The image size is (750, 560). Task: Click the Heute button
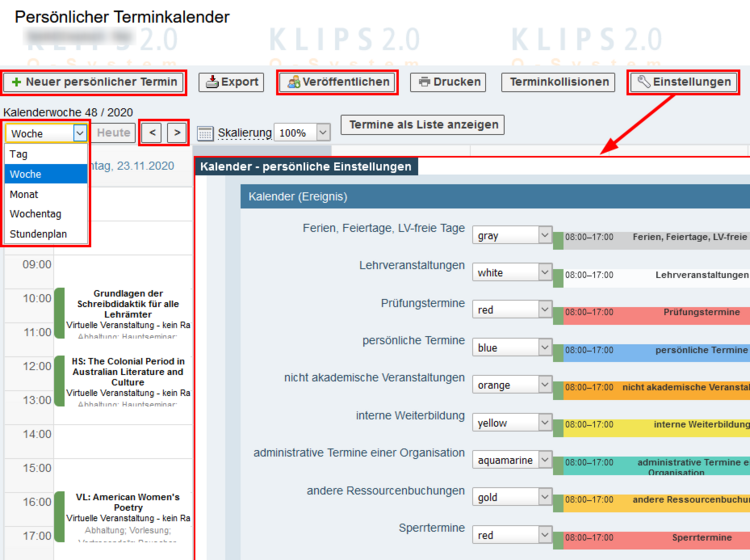pos(113,132)
